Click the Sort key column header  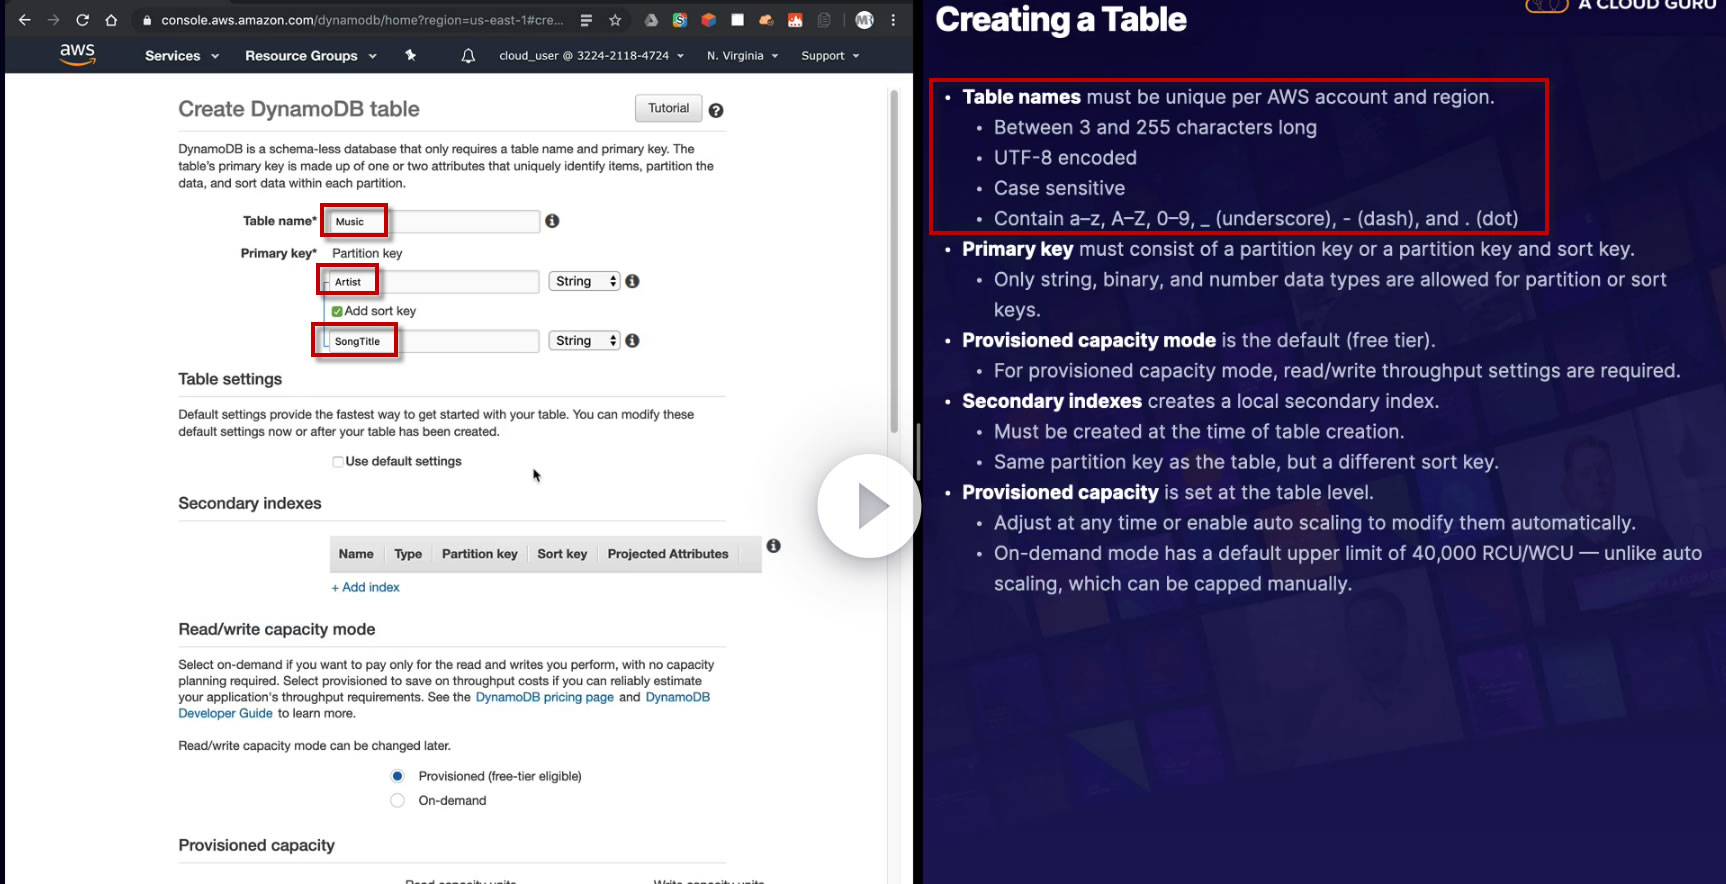pos(562,554)
